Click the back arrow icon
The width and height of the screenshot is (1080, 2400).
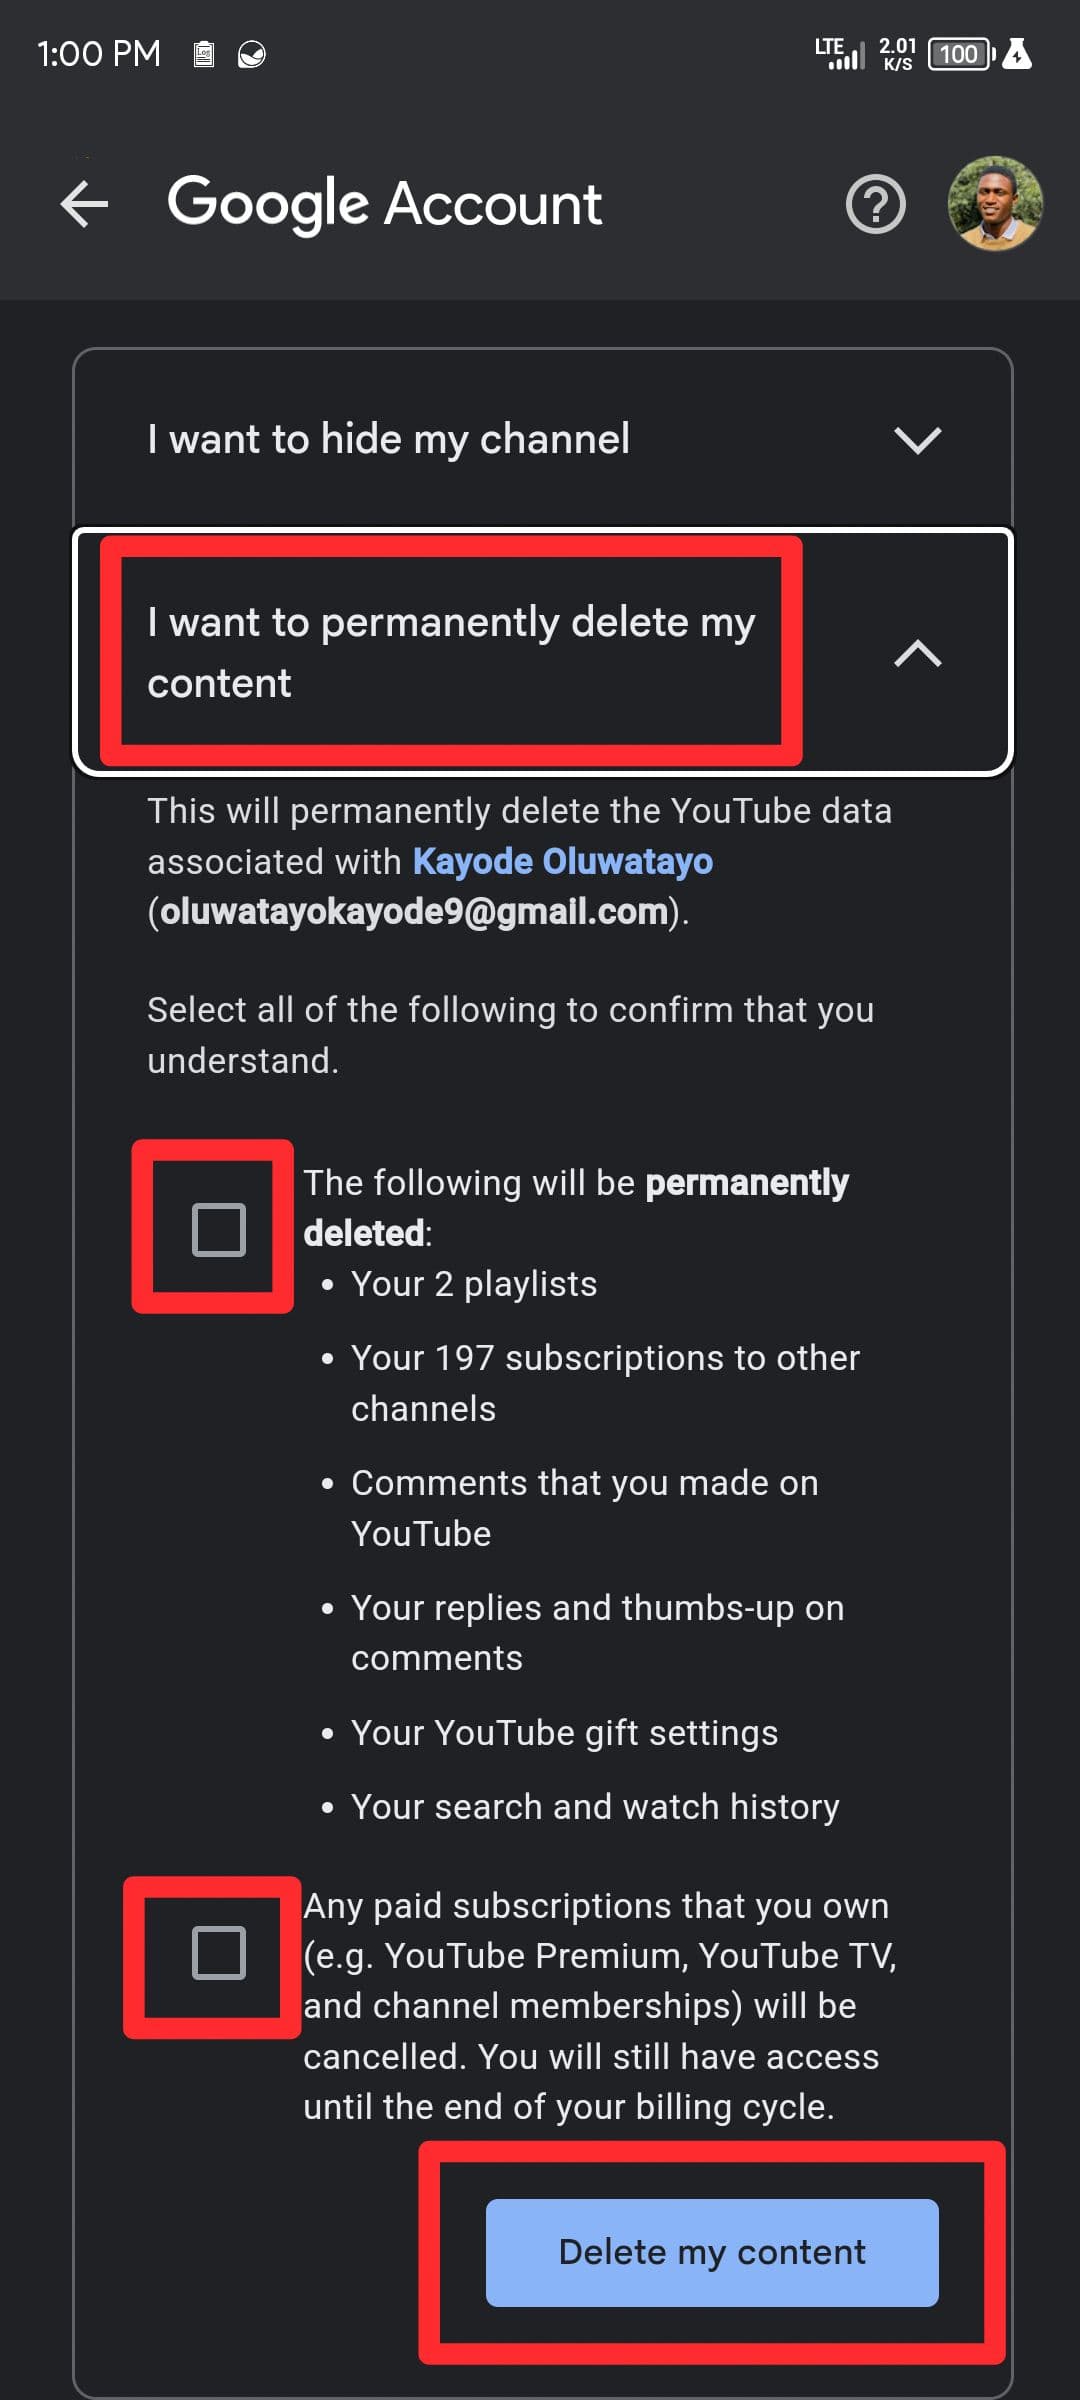84,205
